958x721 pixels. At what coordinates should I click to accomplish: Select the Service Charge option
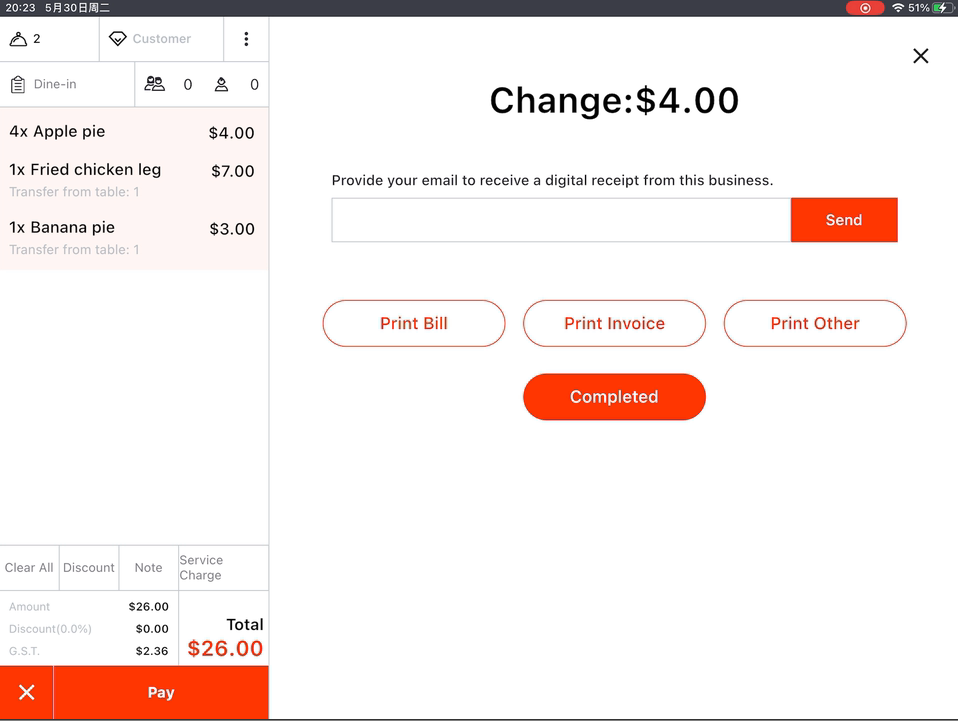pyautogui.click(x=222, y=568)
